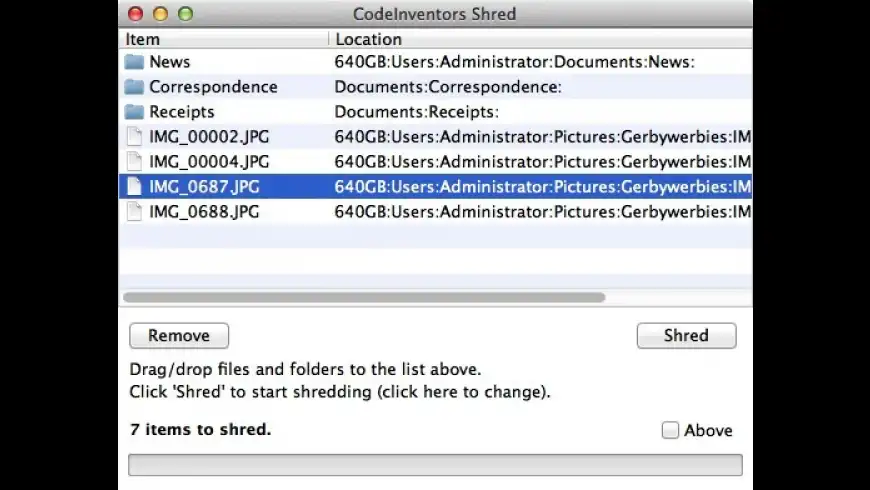Sort list by the Location column header
The height and width of the screenshot is (490, 870).
click(x=368, y=39)
